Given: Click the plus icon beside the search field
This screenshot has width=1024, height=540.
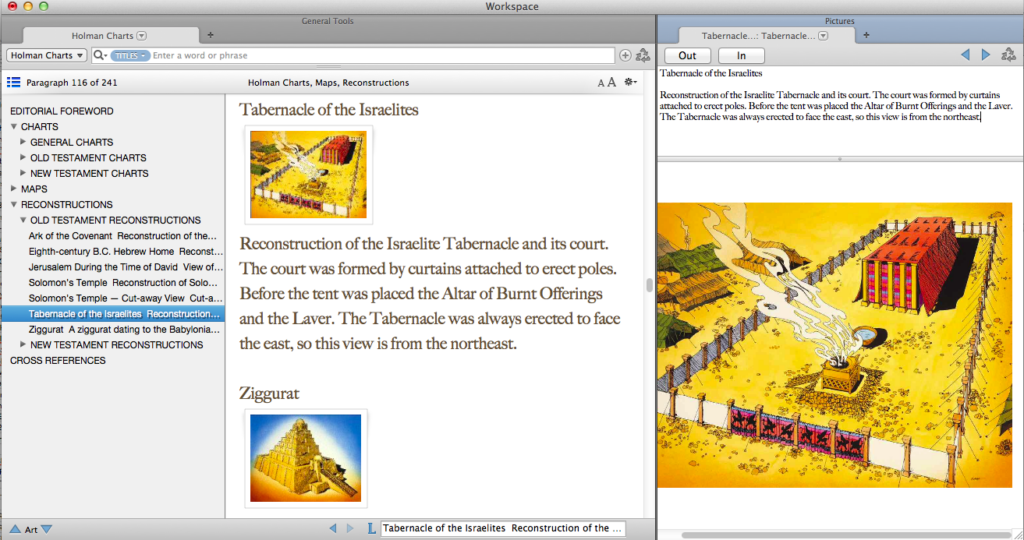Looking at the screenshot, I should (x=626, y=56).
